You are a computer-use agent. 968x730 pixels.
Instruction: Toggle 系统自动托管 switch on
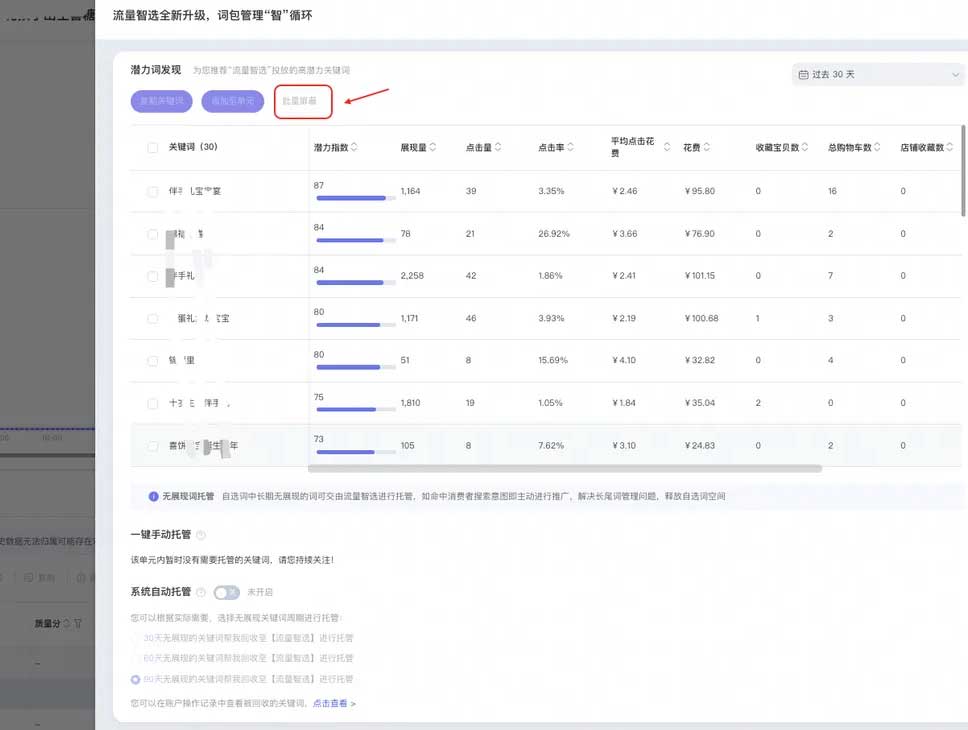[227, 592]
